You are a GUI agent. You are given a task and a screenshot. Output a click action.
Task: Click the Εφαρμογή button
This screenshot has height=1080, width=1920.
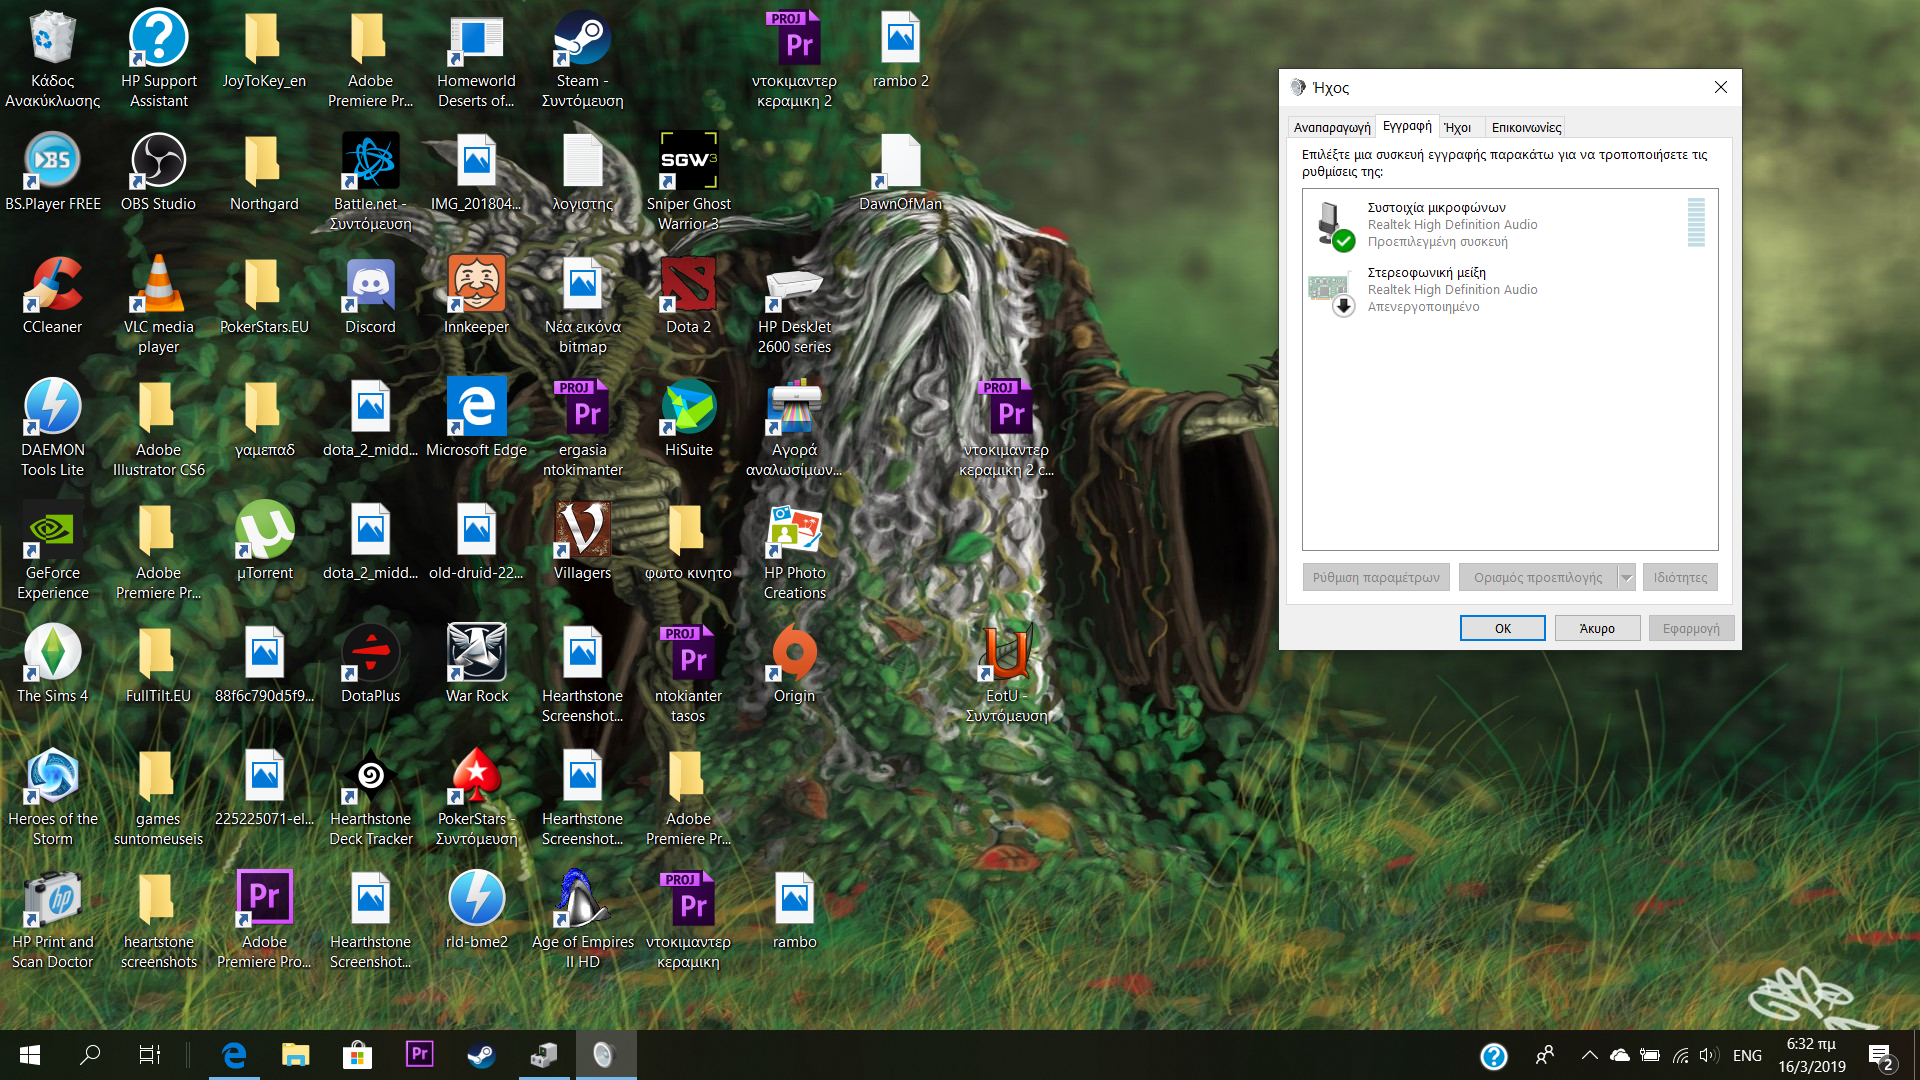coord(1691,628)
